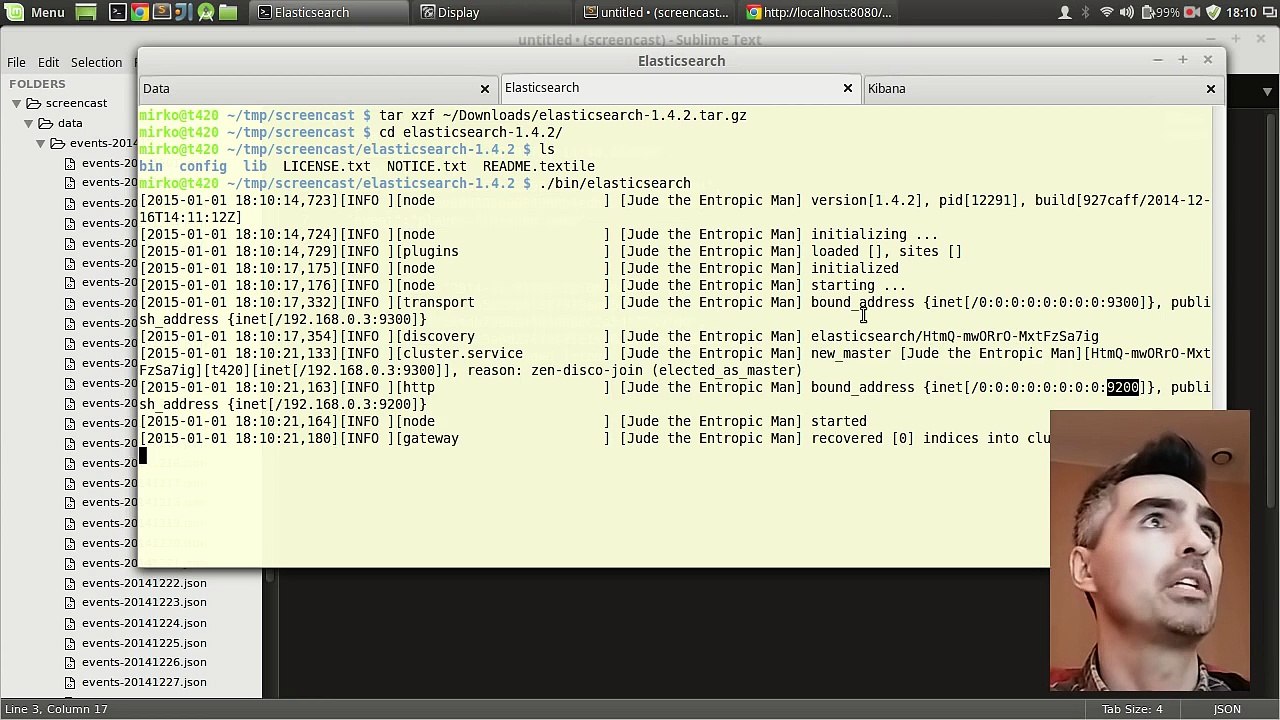Collapse the screencast folder in sidebar
Viewport: 1280px width, 720px height.
[17, 103]
